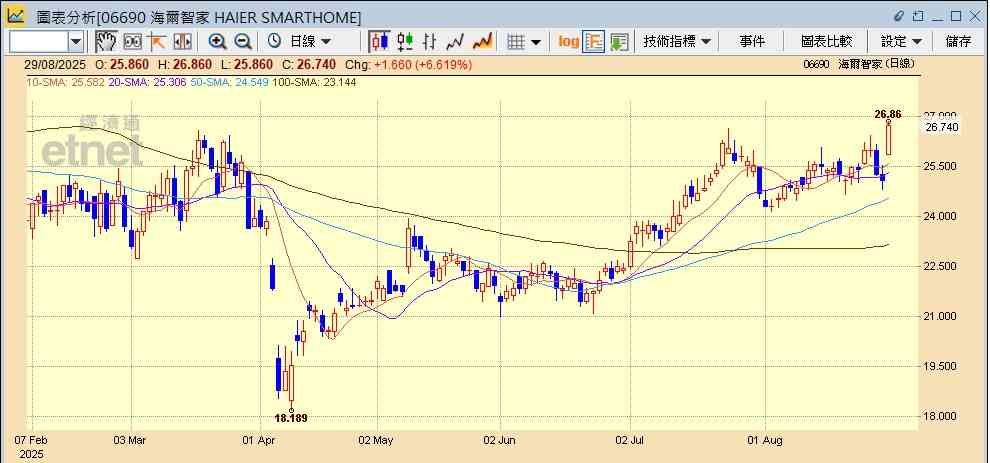Open the 日線 period dropdown
This screenshot has height=463, width=990.
(310, 42)
